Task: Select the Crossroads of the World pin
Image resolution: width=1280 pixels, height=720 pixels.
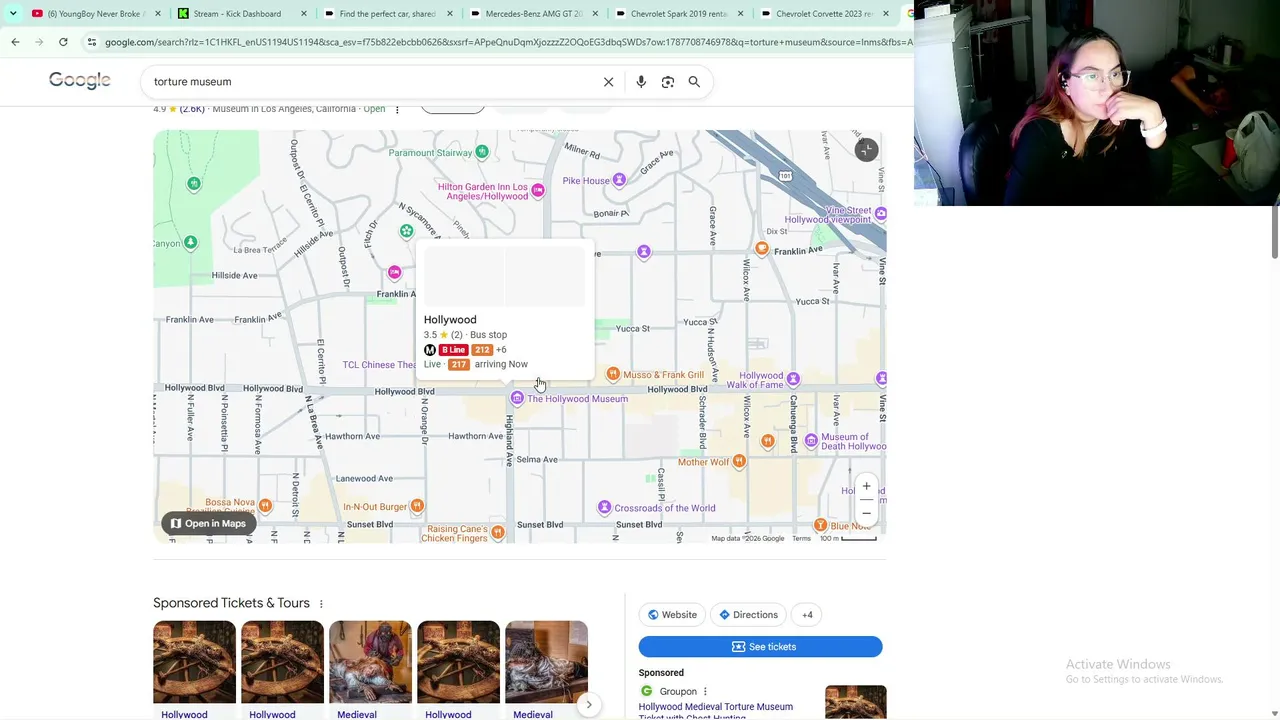Action: click(604, 508)
